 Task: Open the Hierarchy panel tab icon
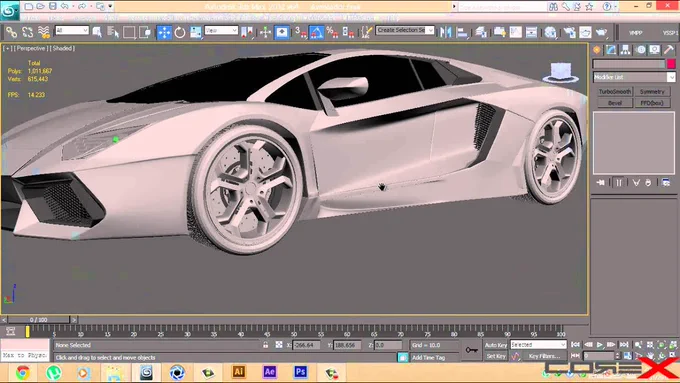625,50
